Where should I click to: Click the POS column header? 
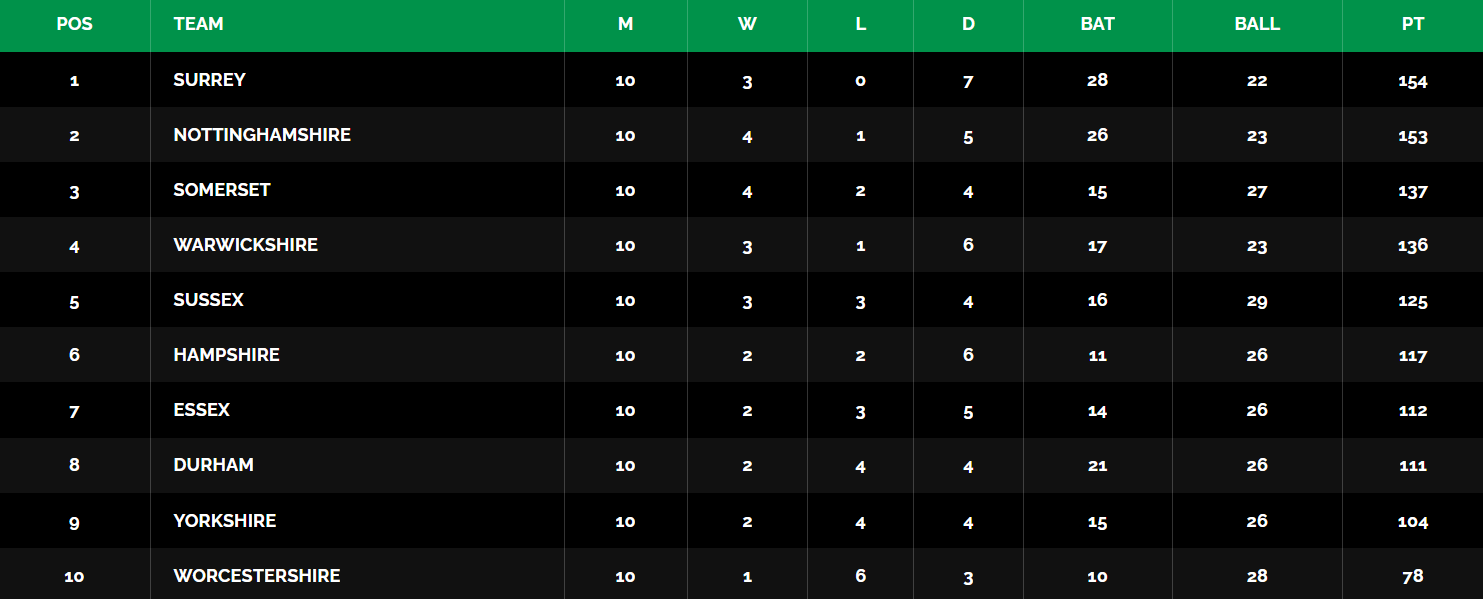[x=74, y=24]
